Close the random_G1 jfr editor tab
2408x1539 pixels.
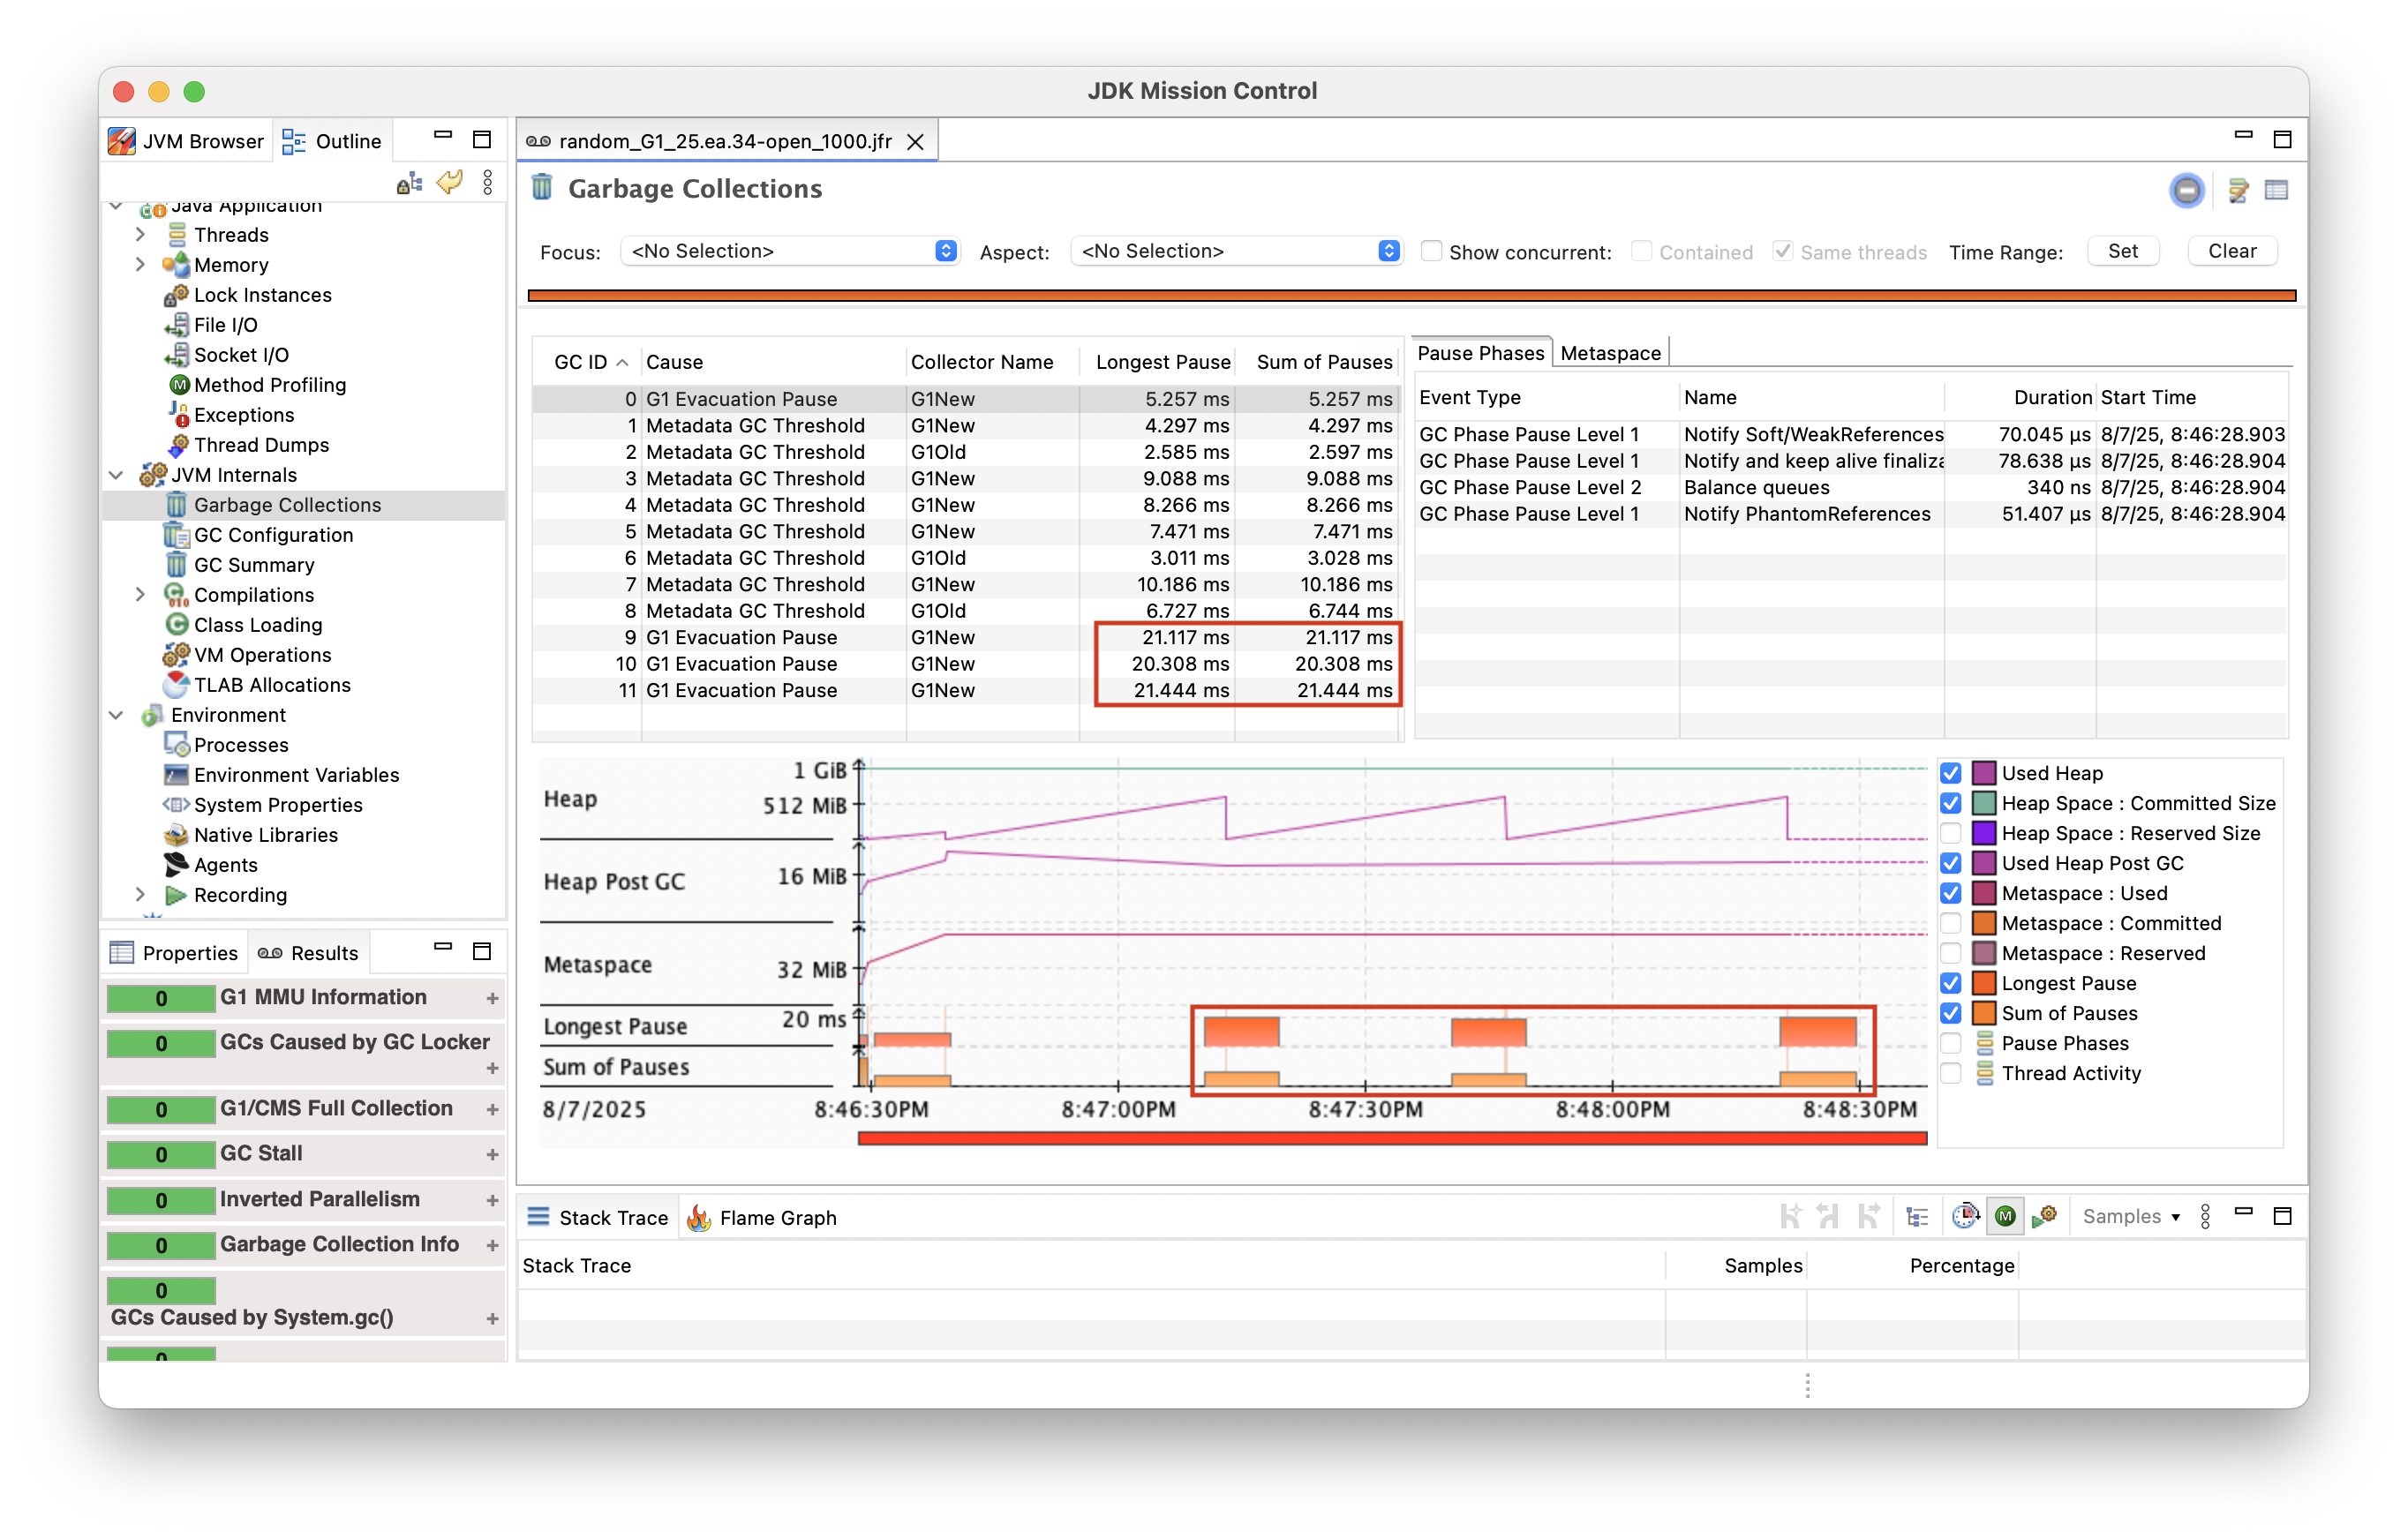coord(914,141)
